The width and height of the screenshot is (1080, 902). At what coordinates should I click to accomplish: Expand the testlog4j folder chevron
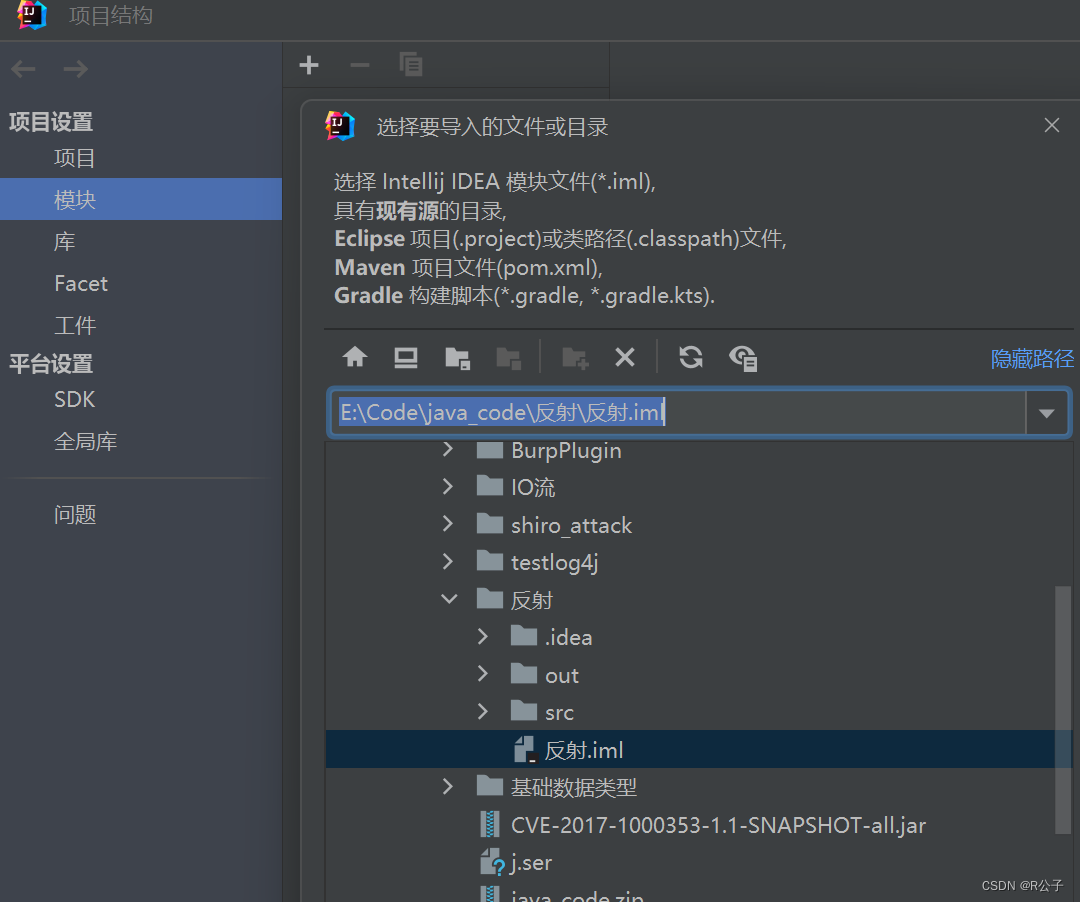448,562
